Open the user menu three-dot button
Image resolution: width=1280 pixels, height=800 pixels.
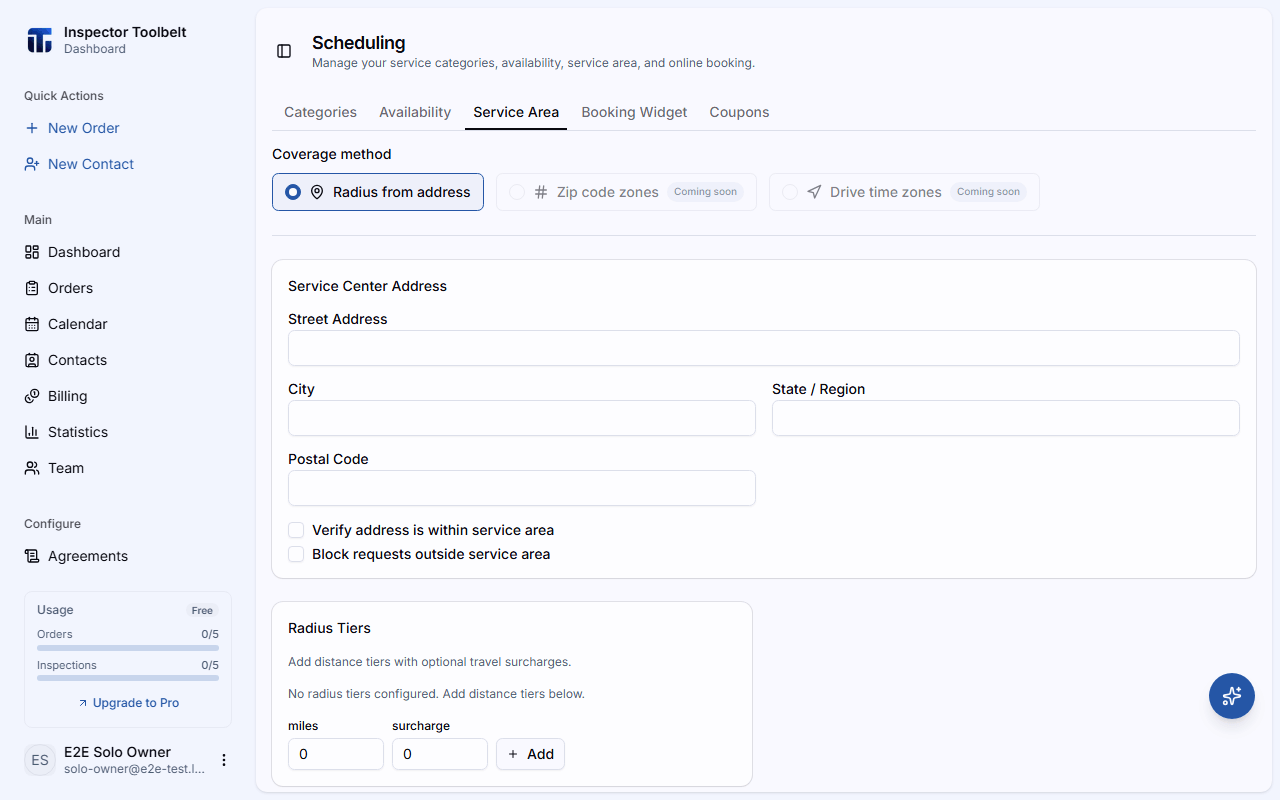tap(224, 760)
